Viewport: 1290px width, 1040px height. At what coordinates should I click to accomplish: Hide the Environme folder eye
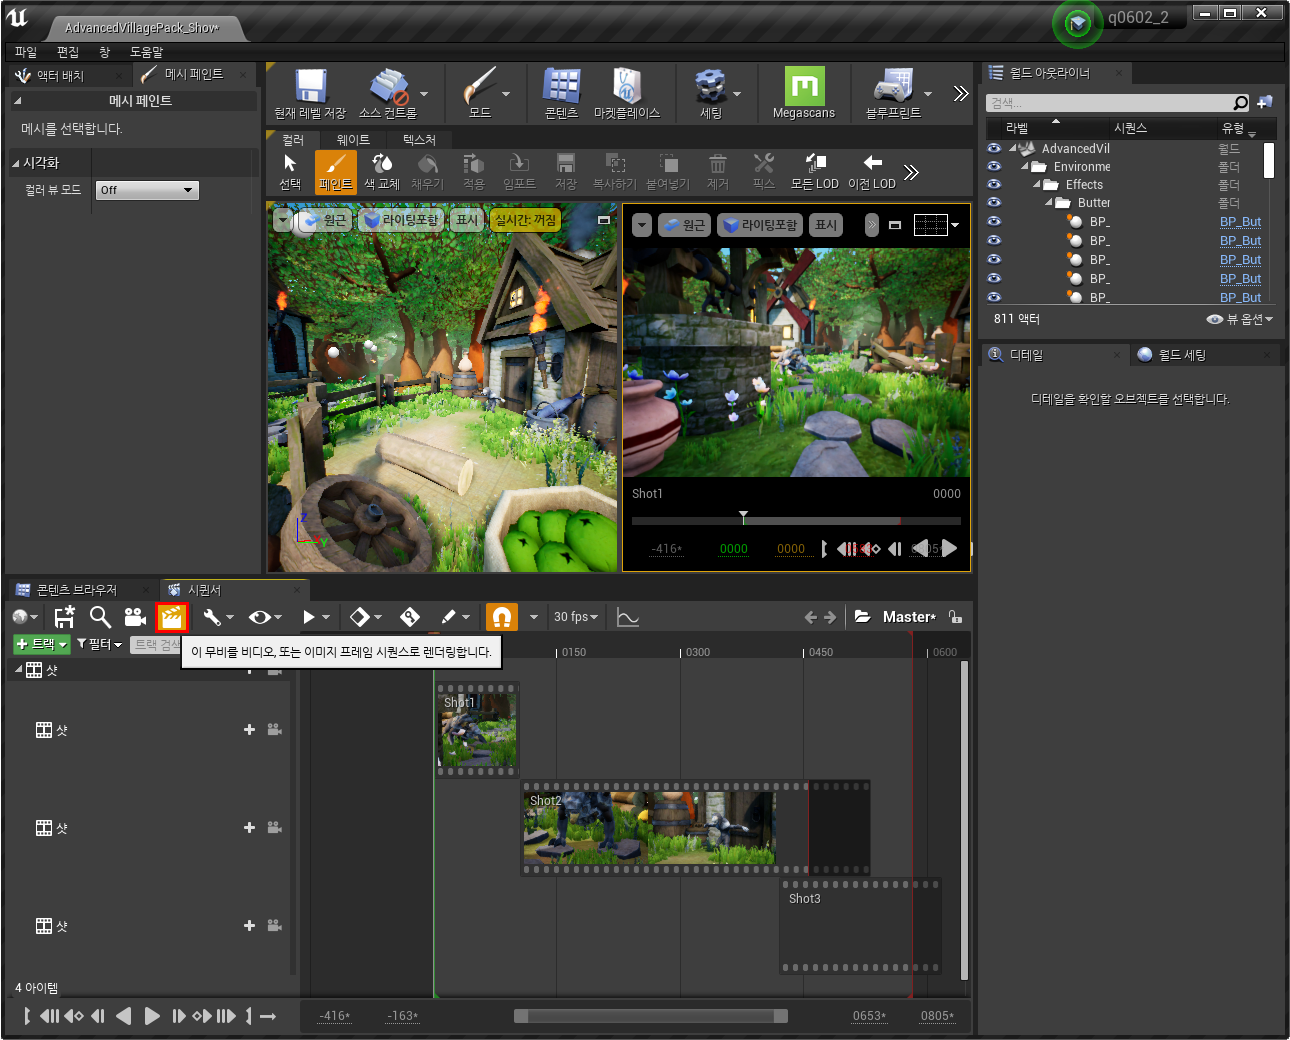(994, 166)
